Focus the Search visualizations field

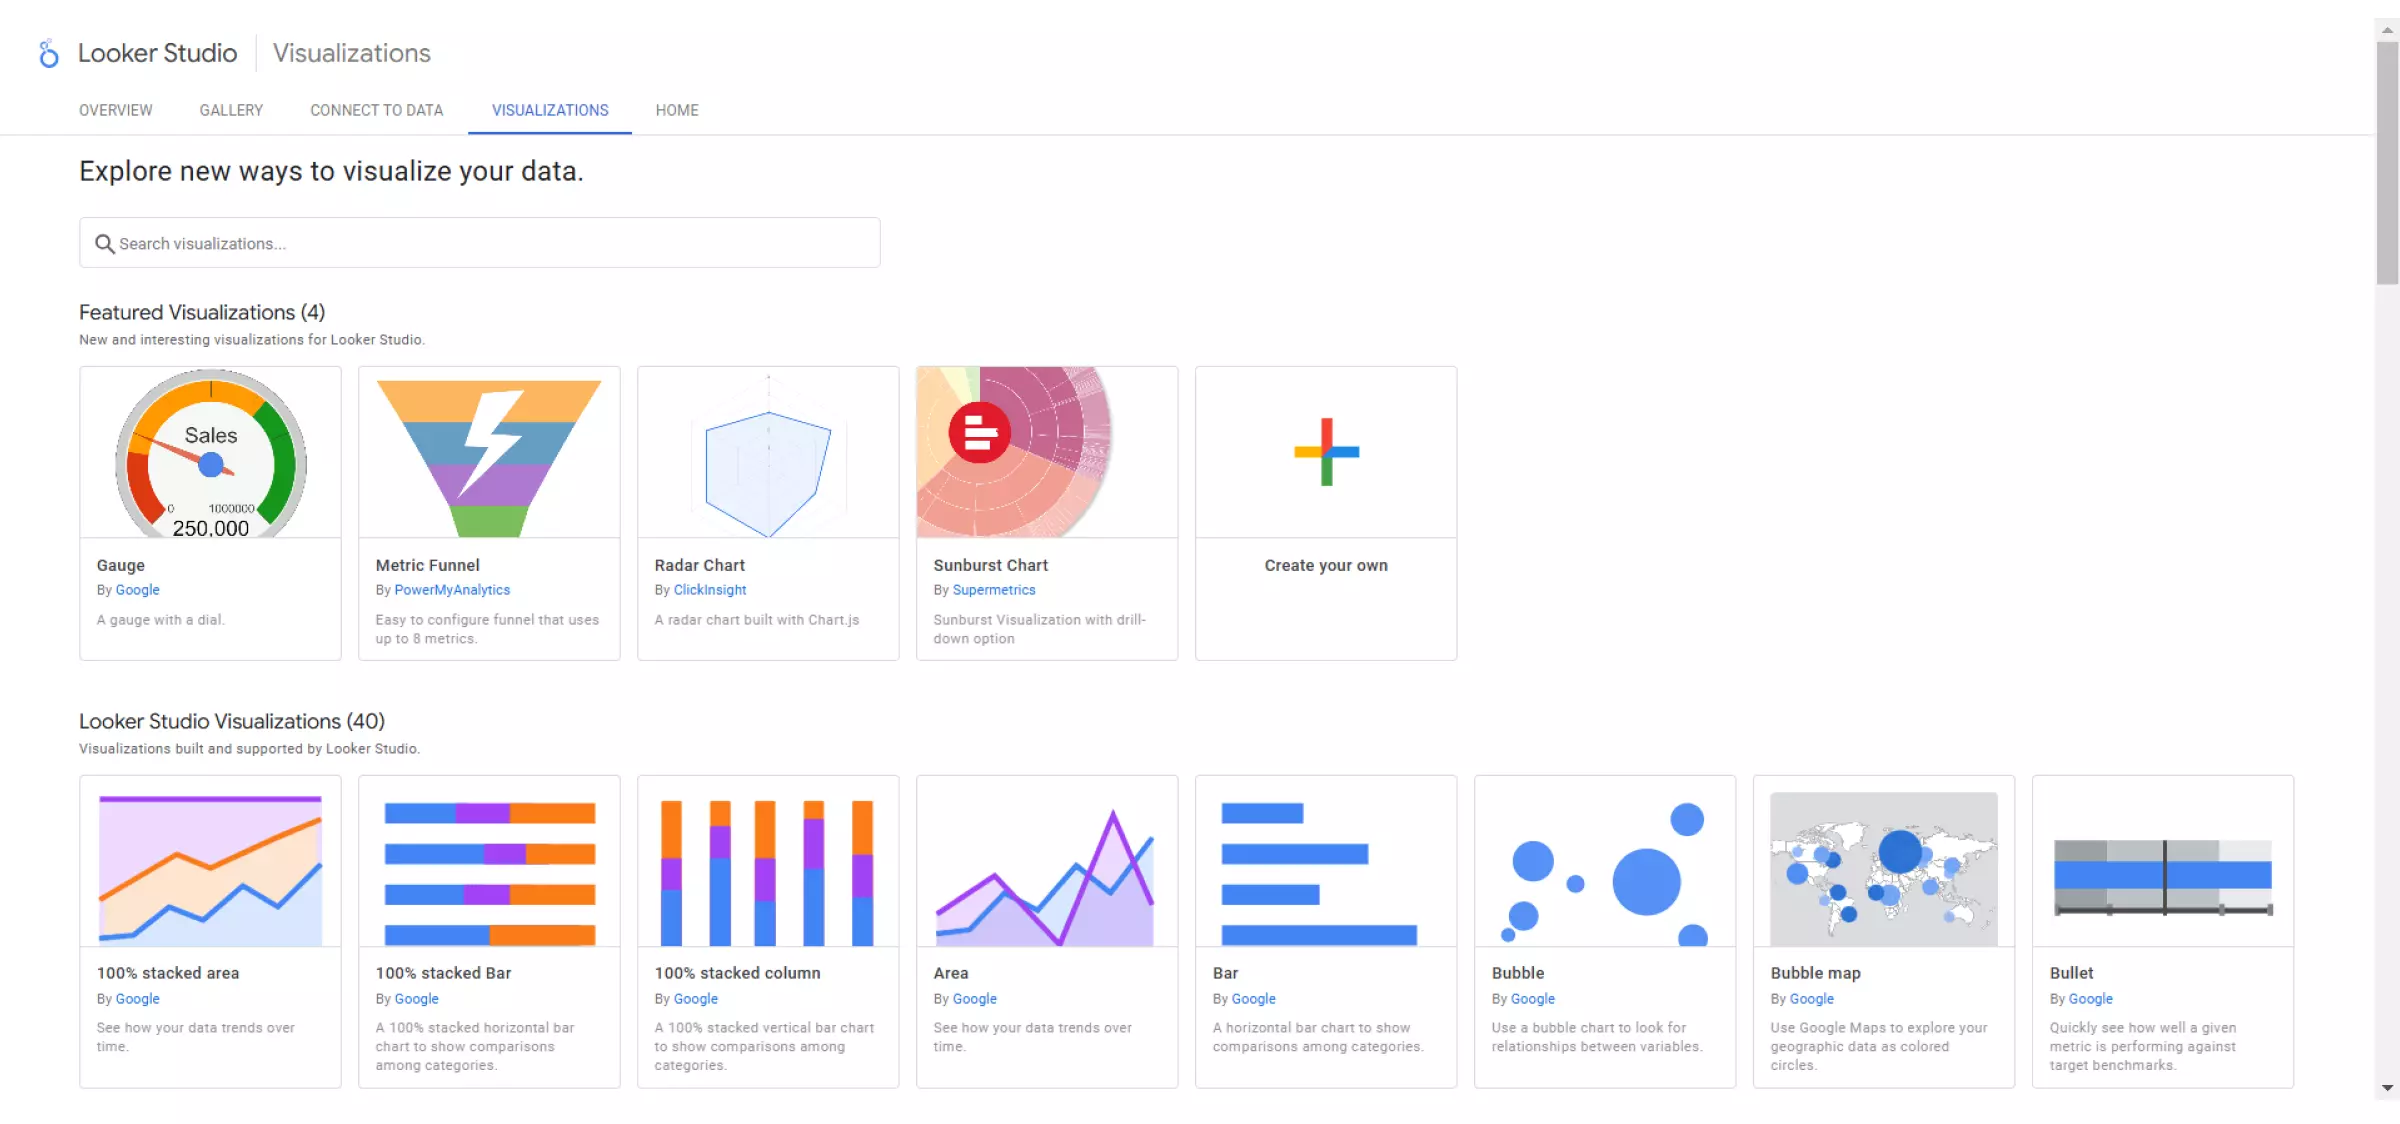480,243
